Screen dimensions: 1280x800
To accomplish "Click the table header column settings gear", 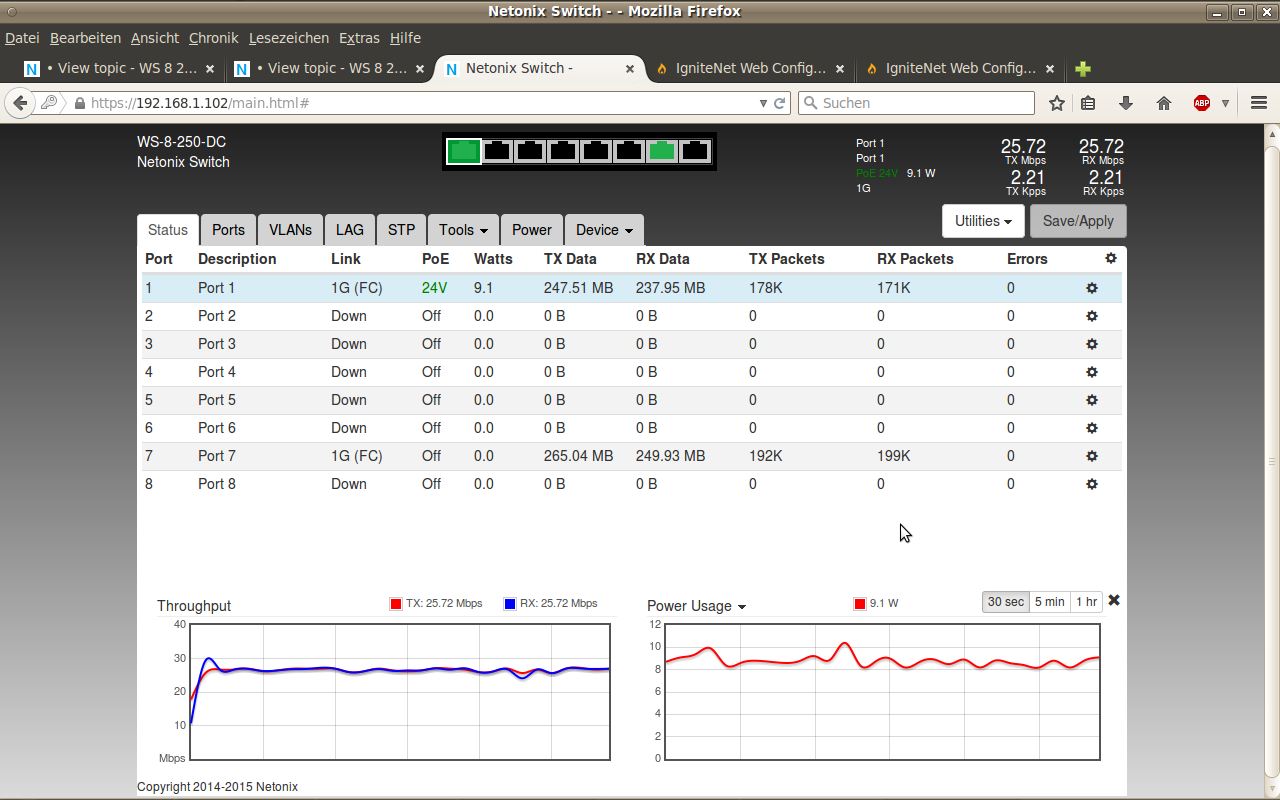I will [1110, 258].
